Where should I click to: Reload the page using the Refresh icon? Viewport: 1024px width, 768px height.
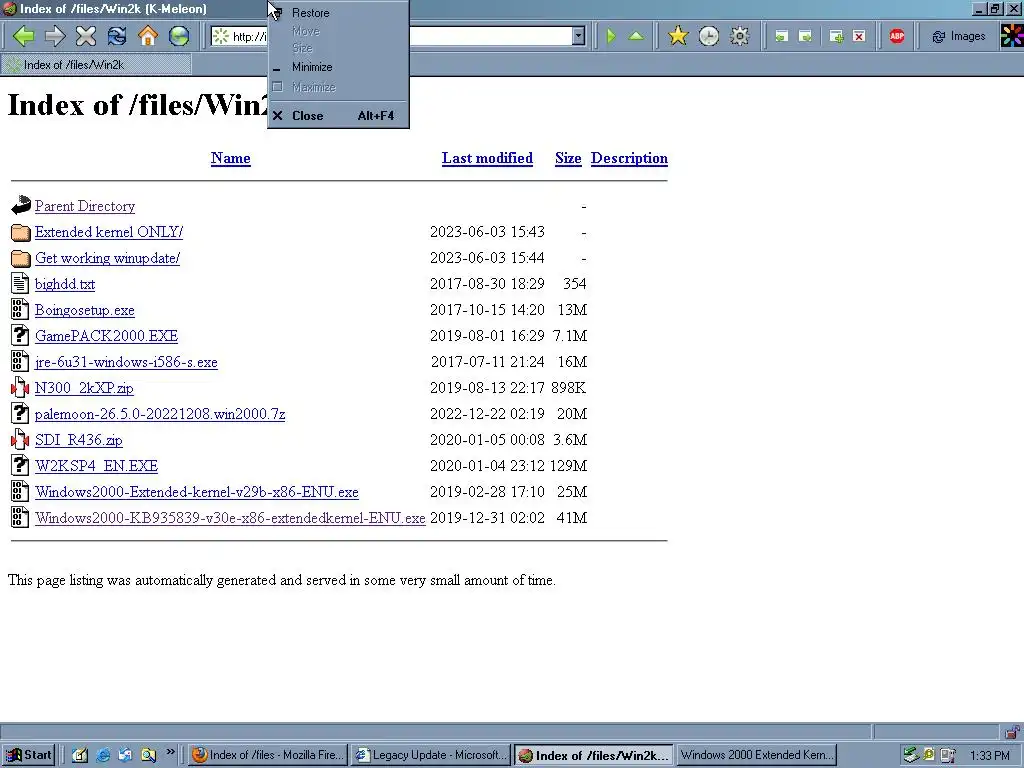117,36
